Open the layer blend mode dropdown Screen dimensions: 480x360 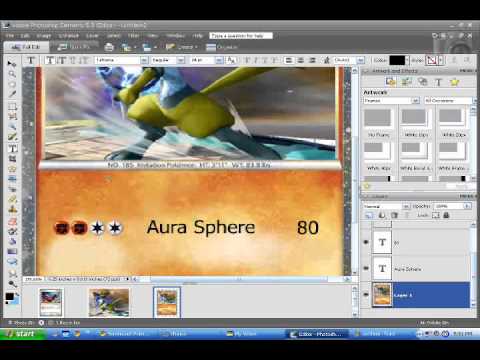tap(406, 206)
